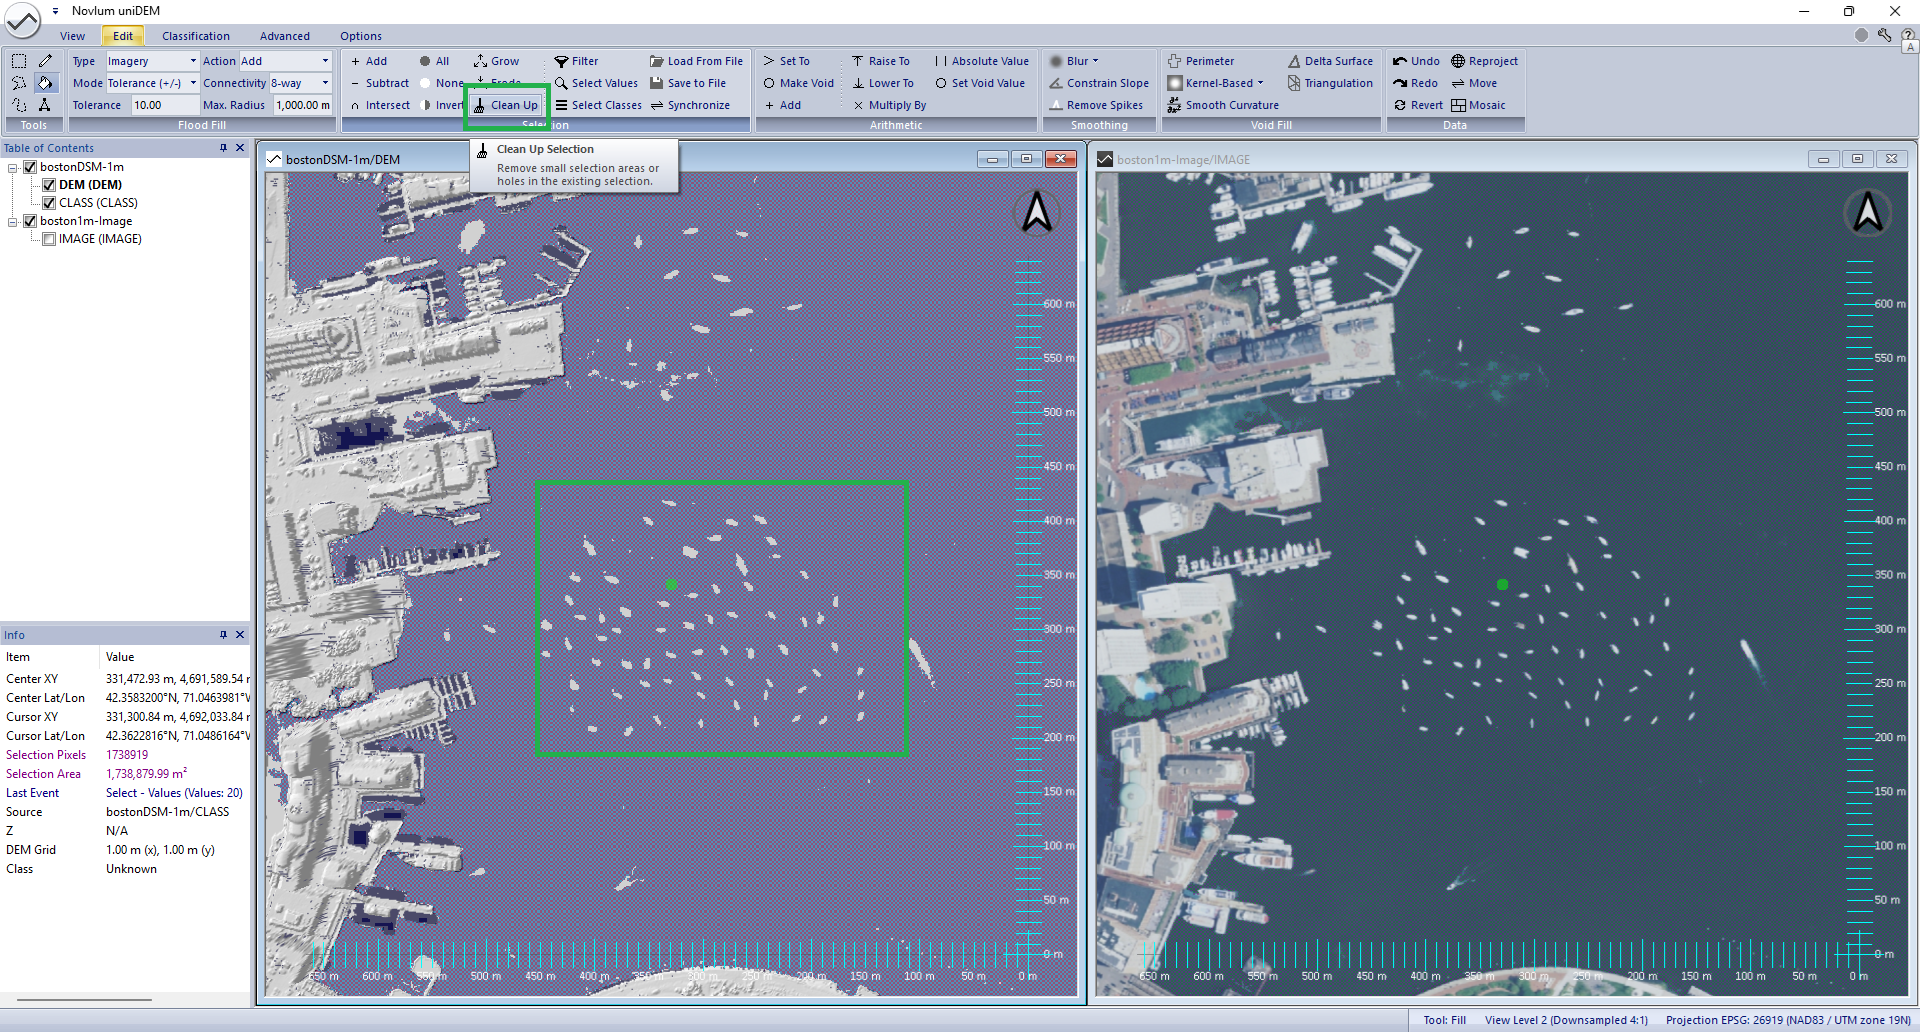Pin the Table of Contents panel

click(x=223, y=148)
